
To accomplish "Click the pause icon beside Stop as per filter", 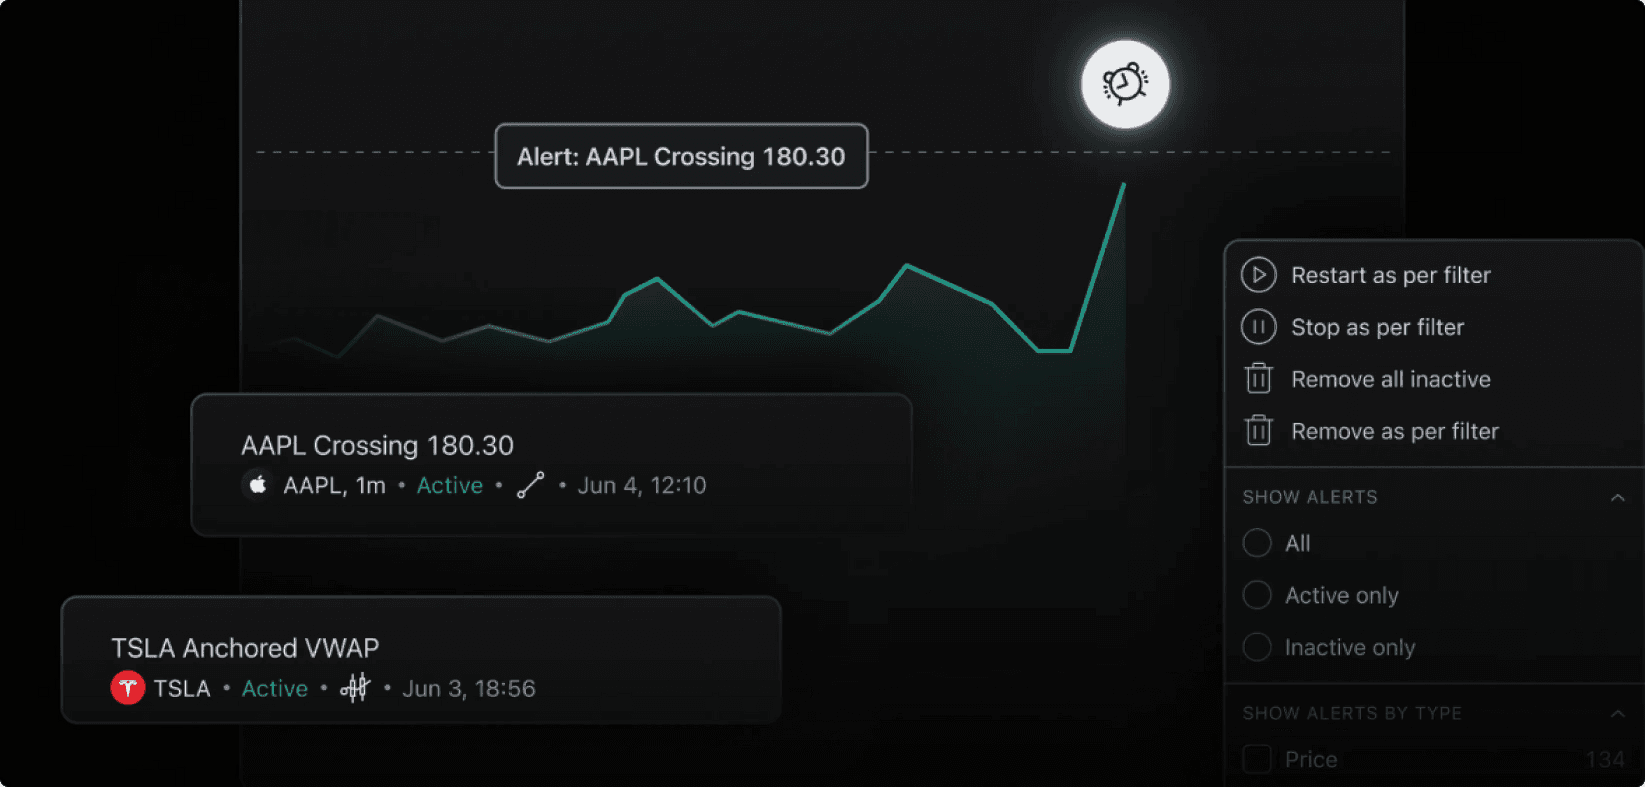I will [x=1258, y=326].
